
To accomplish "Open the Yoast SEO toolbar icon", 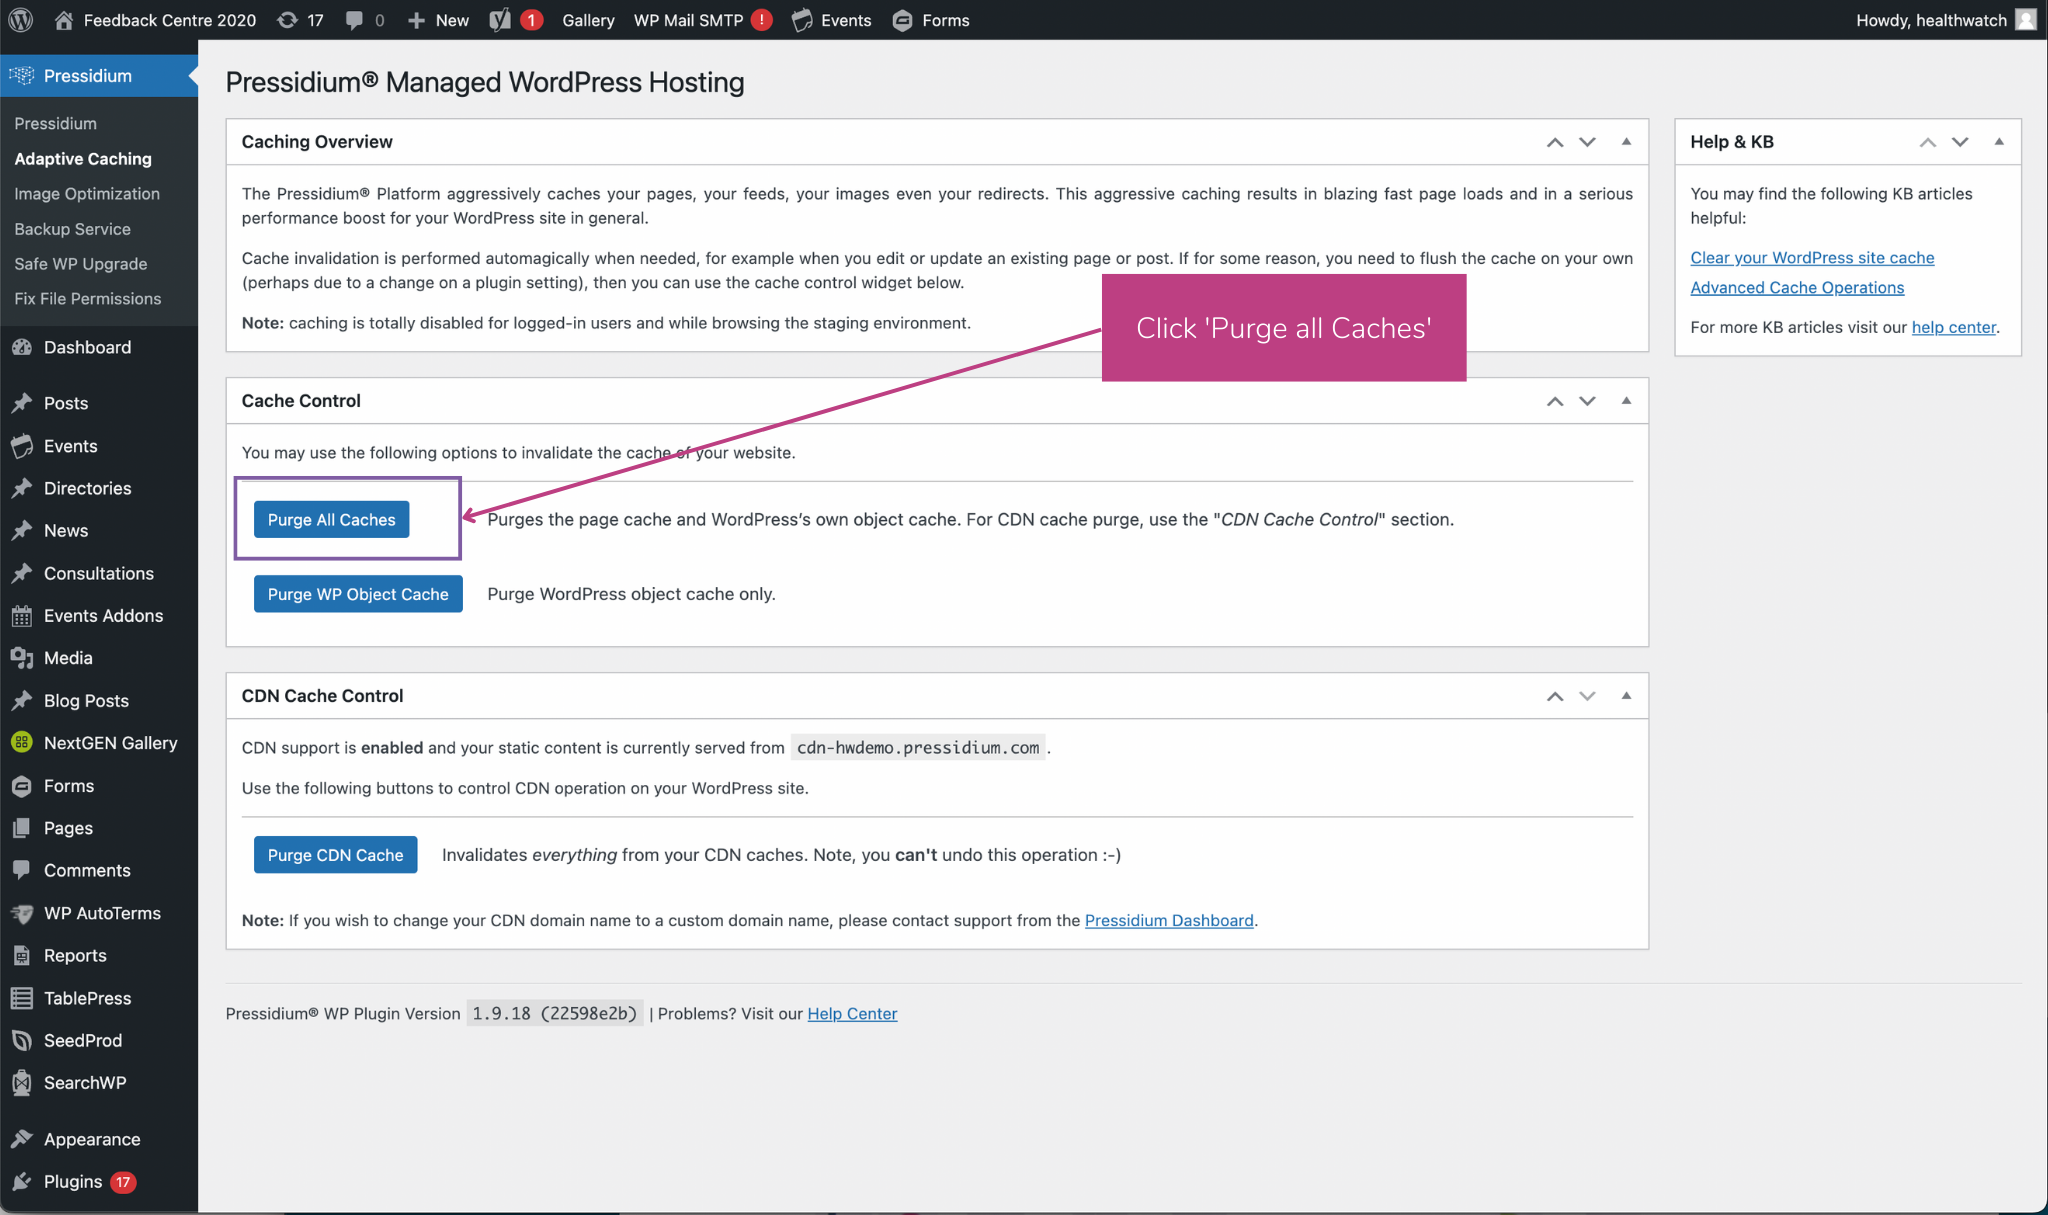I will pyautogui.click(x=500, y=20).
